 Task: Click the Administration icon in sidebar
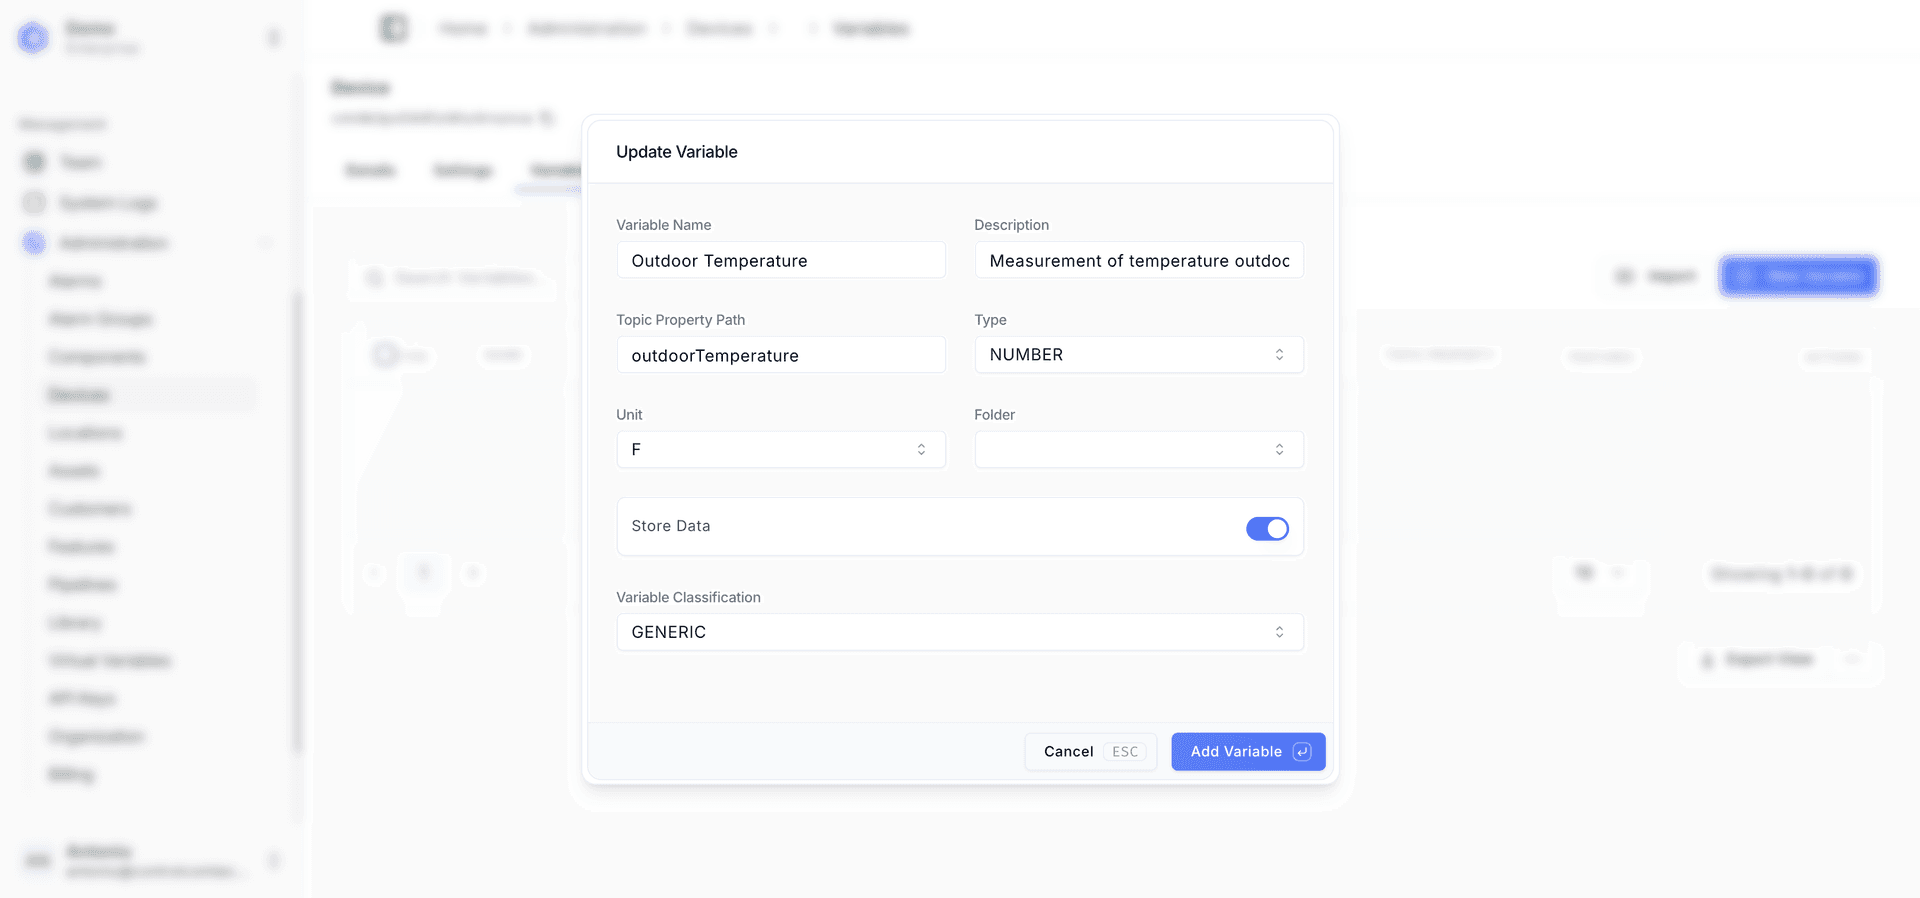point(35,243)
